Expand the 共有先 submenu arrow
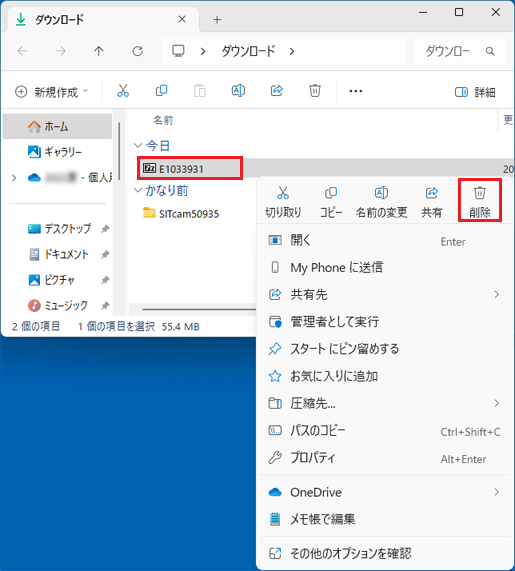 pyautogui.click(x=496, y=294)
